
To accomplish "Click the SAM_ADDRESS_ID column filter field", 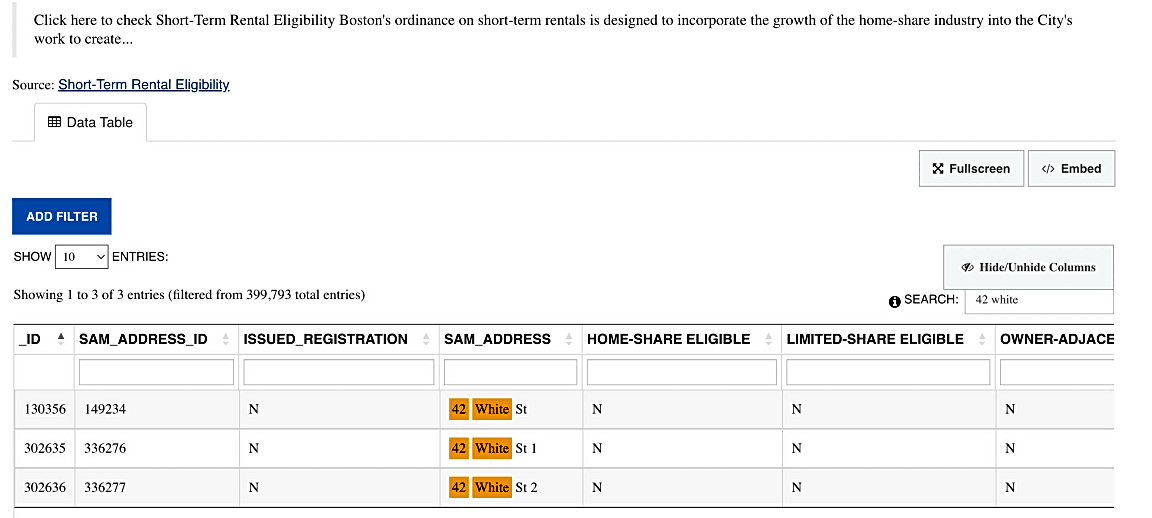I will 156,372.
